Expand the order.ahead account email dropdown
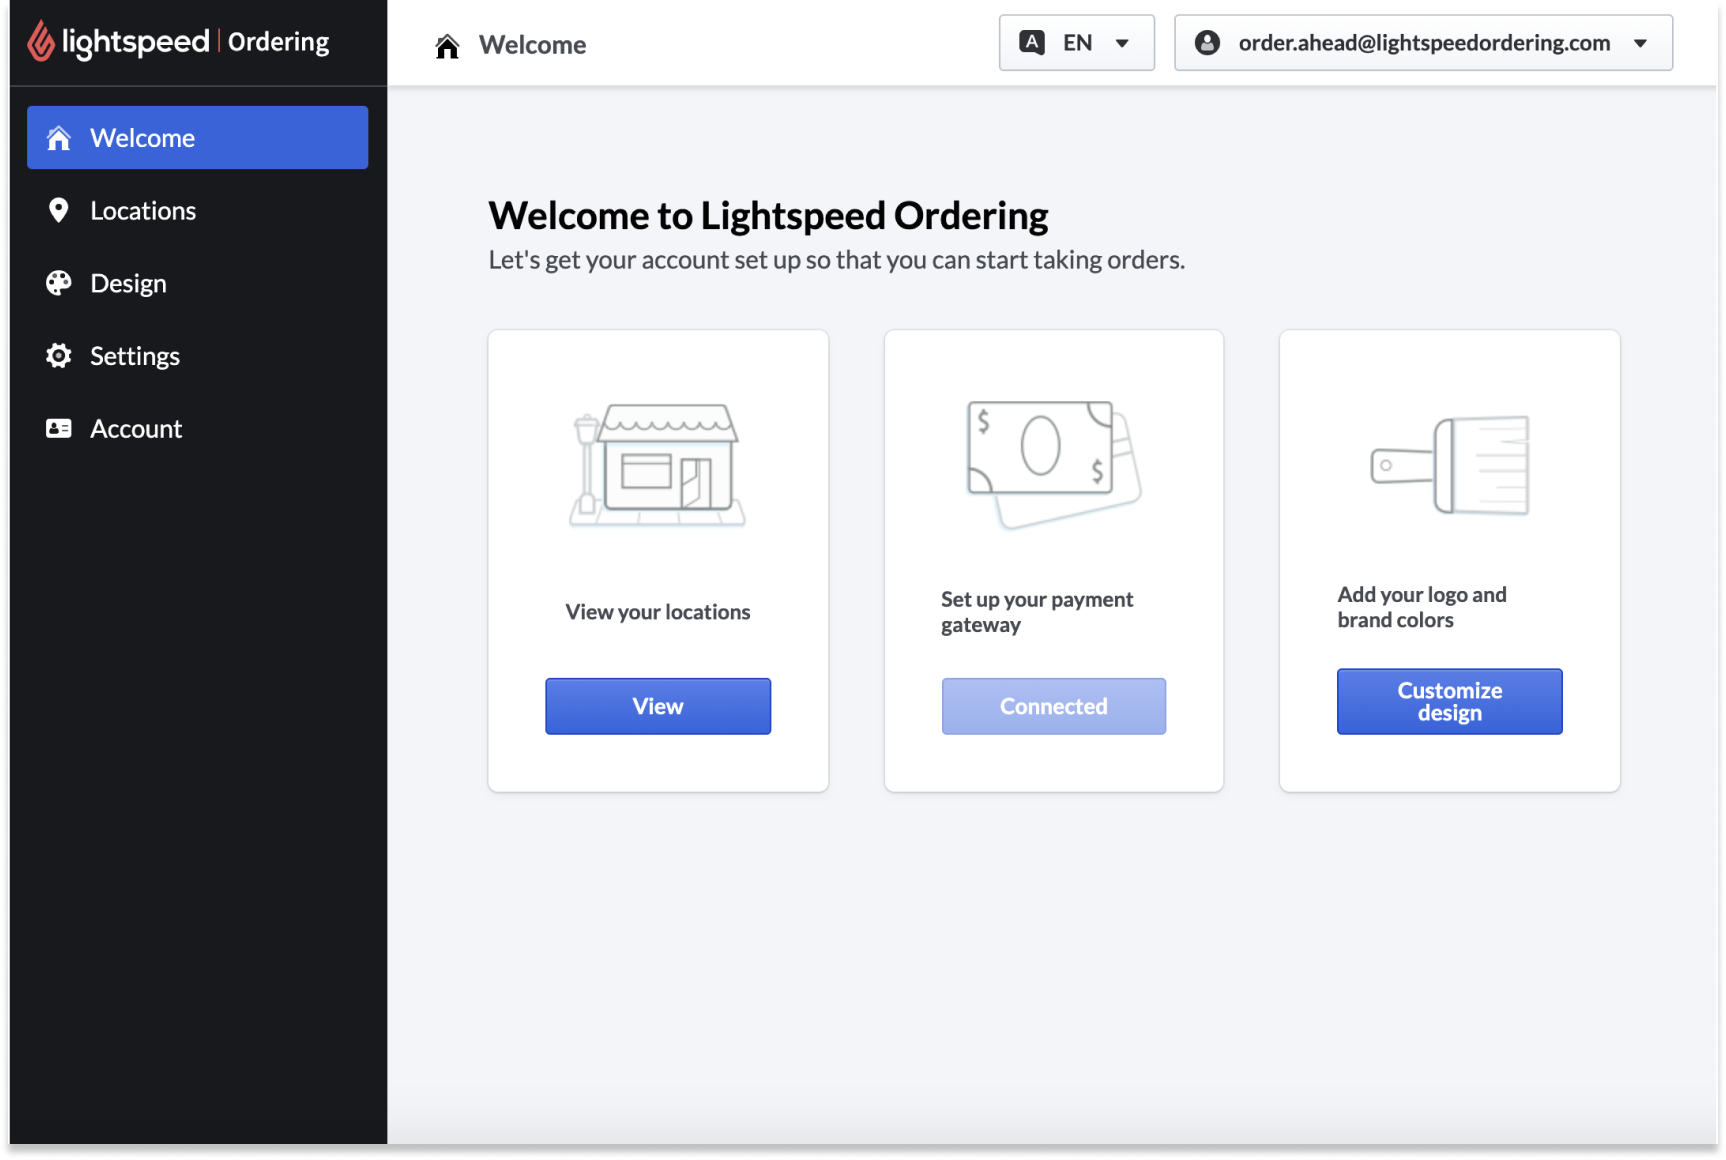 pos(1423,43)
